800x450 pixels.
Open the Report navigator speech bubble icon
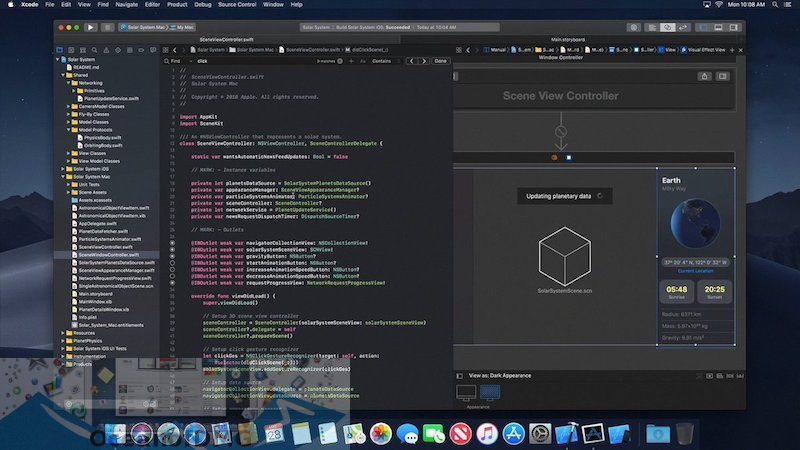pyautogui.click(x=153, y=50)
